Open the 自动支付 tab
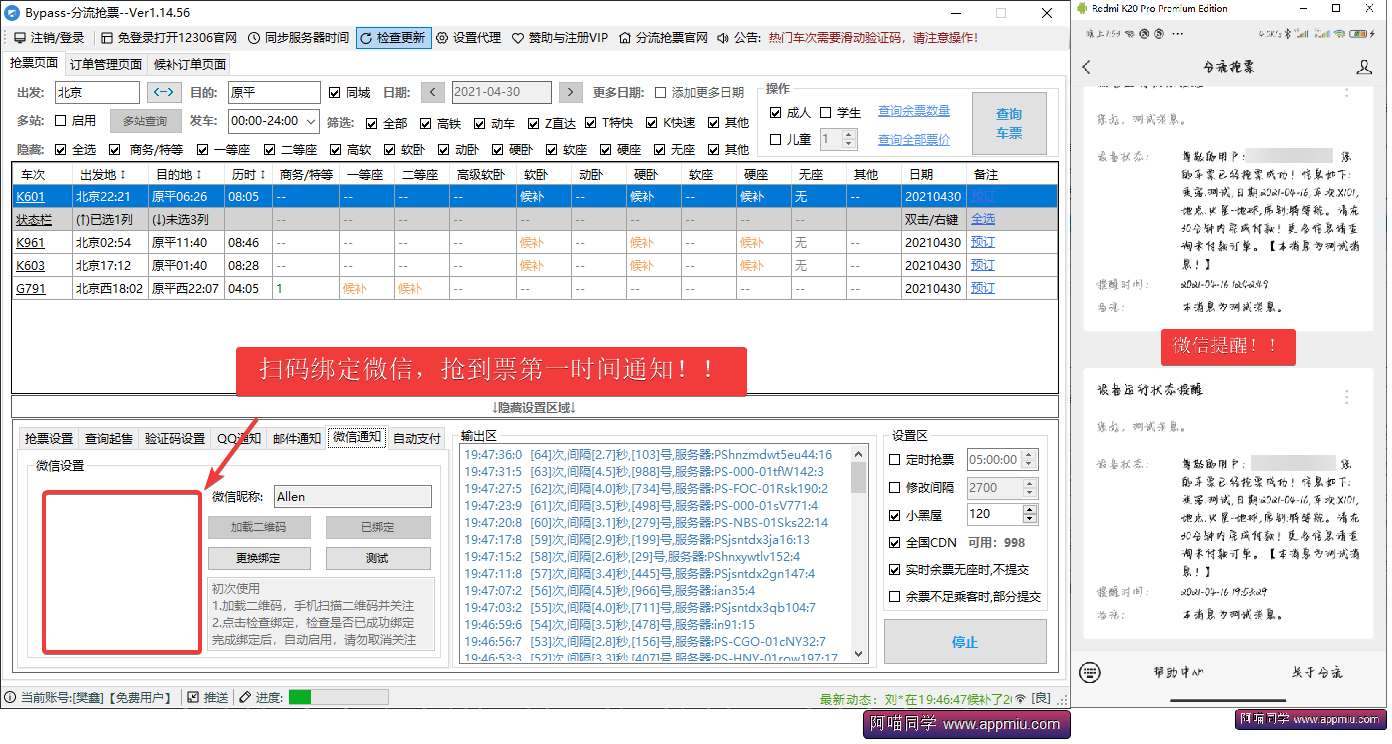The width and height of the screenshot is (1392, 744). pos(417,438)
